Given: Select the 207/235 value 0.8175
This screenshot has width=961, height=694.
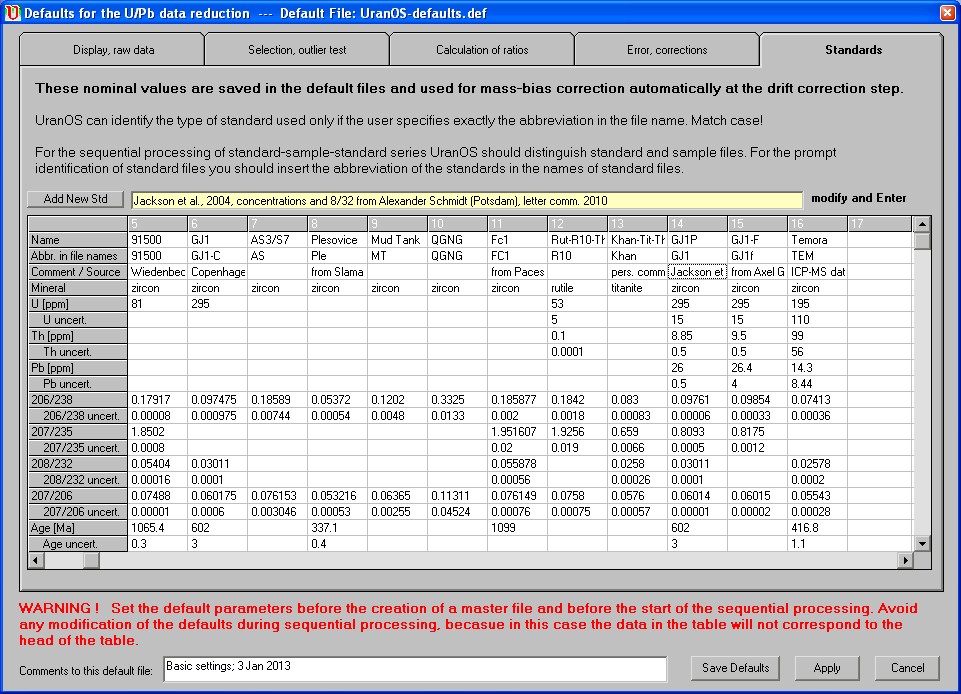Looking at the screenshot, I should point(758,432).
